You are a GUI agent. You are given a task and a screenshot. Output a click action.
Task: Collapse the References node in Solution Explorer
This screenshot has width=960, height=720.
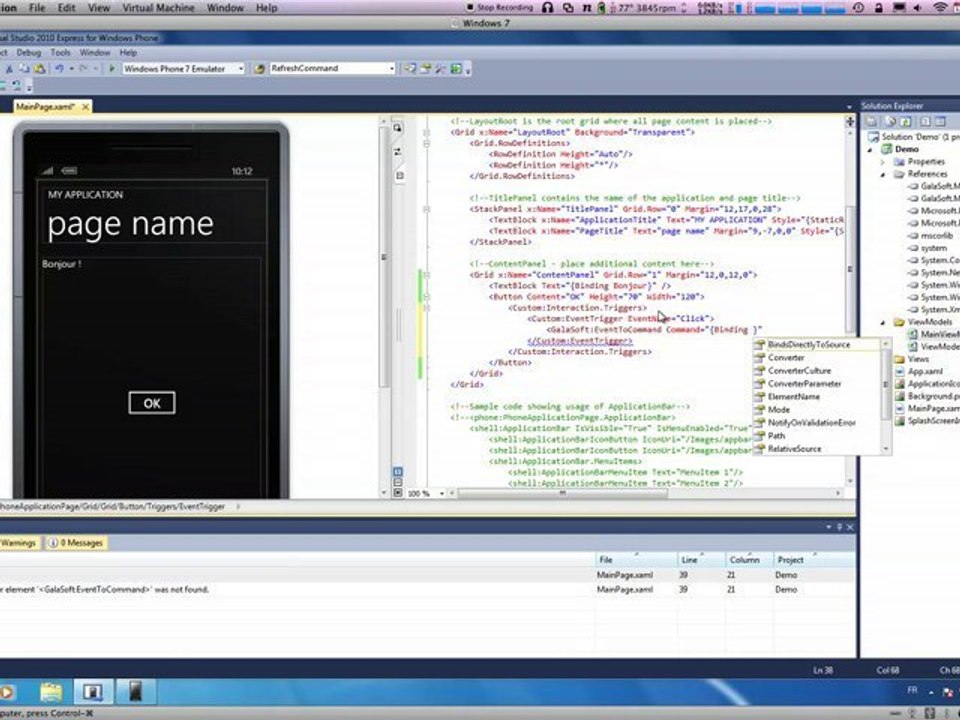click(883, 174)
